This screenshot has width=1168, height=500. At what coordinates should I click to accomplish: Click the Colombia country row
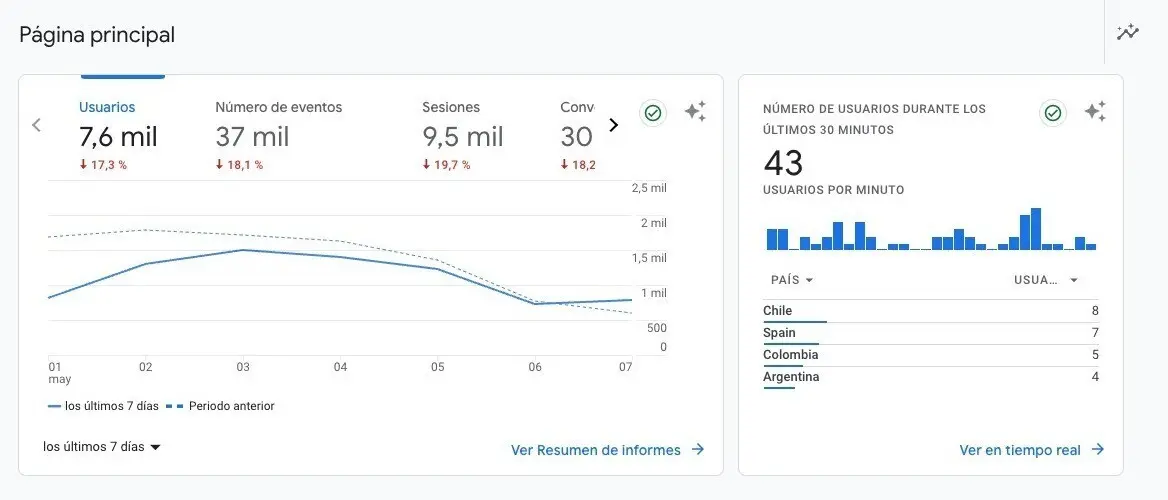[930, 355]
